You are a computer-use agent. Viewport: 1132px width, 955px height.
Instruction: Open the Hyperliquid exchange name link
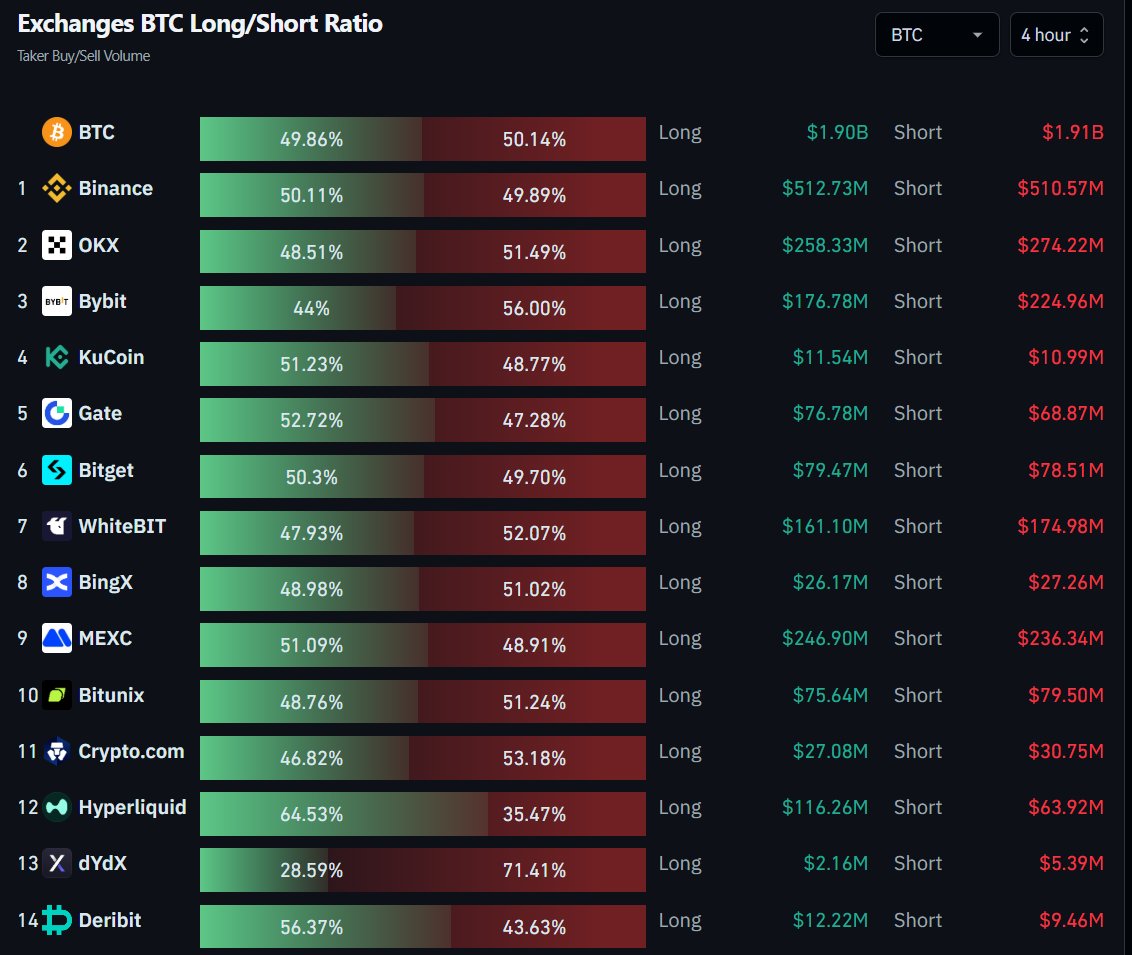[132, 808]
